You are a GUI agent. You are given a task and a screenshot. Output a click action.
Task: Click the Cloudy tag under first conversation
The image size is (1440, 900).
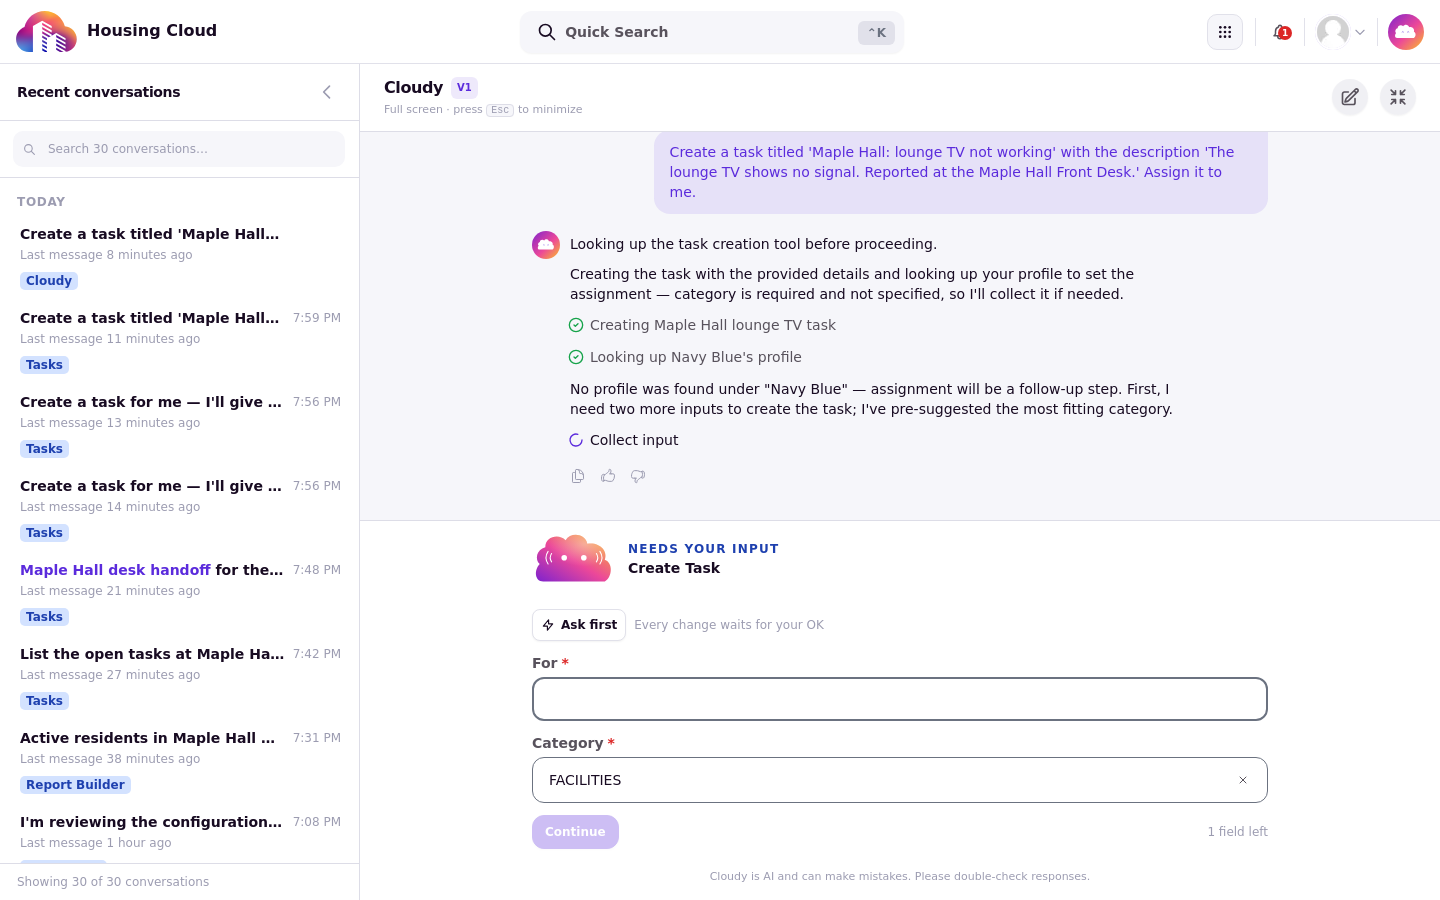49,281
